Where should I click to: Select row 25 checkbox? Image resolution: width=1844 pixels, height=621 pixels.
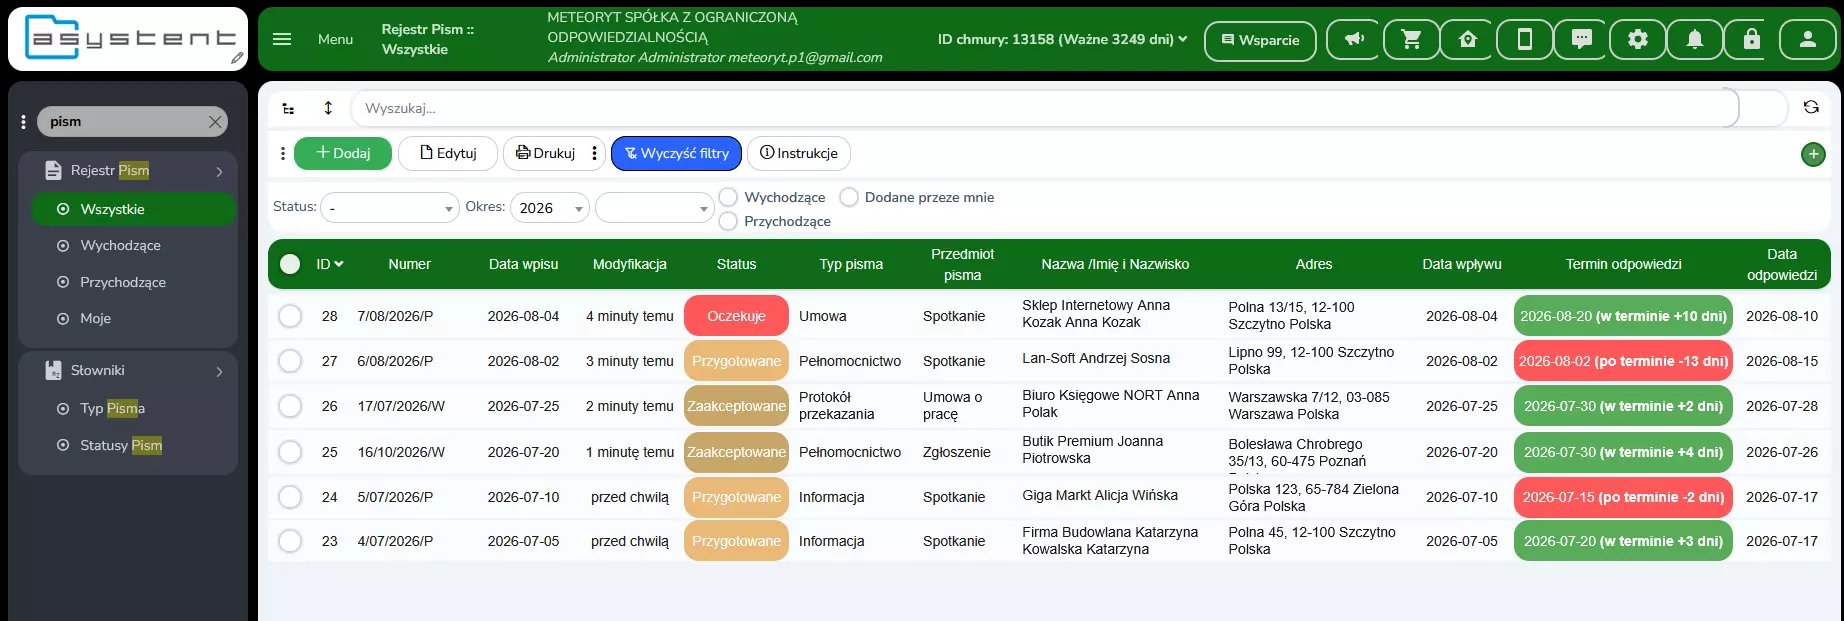[x=290, y=452]
